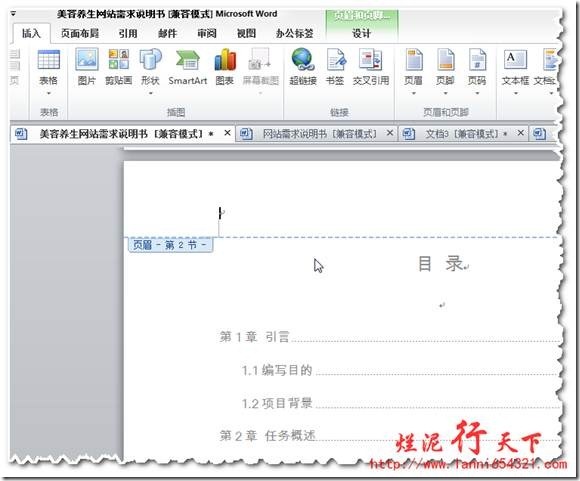Screen dimensions: 580x481
Task: Switch to the 插入 ribbon tab
Action: (31, 33)
